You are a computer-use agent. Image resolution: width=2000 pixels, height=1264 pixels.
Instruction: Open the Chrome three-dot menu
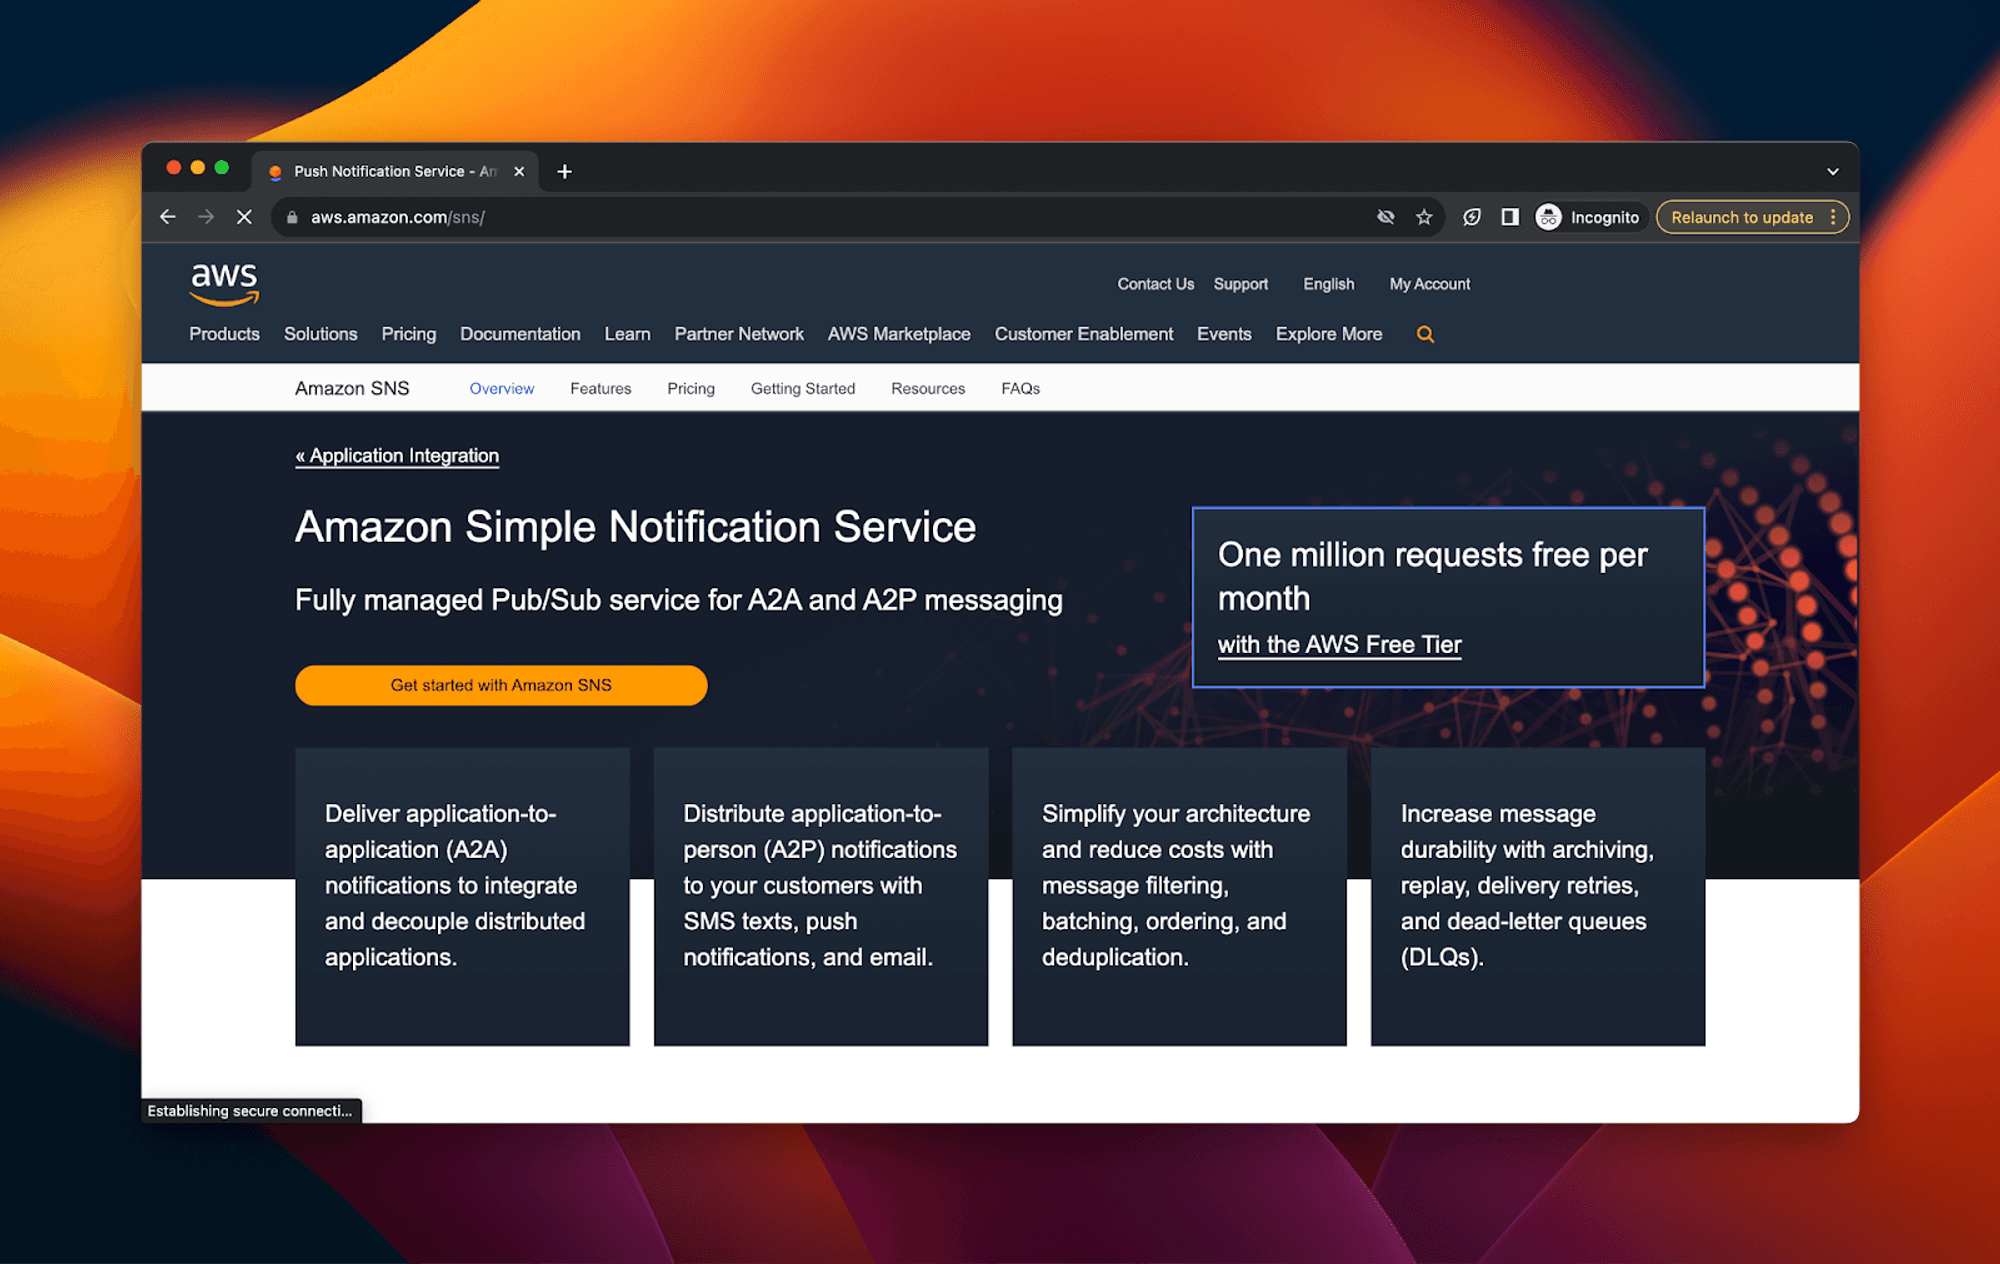coord(1832,217)
